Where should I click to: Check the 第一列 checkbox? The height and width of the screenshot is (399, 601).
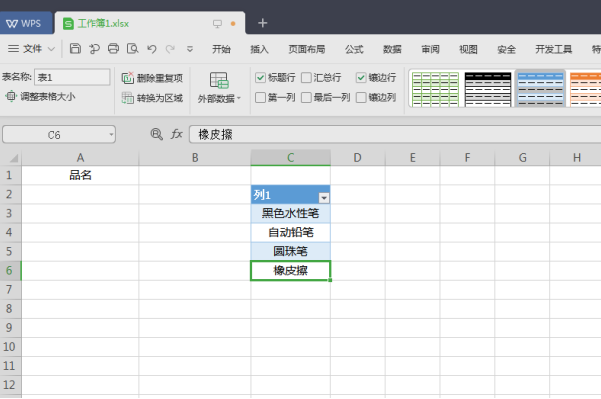click(x=261, y=97)
